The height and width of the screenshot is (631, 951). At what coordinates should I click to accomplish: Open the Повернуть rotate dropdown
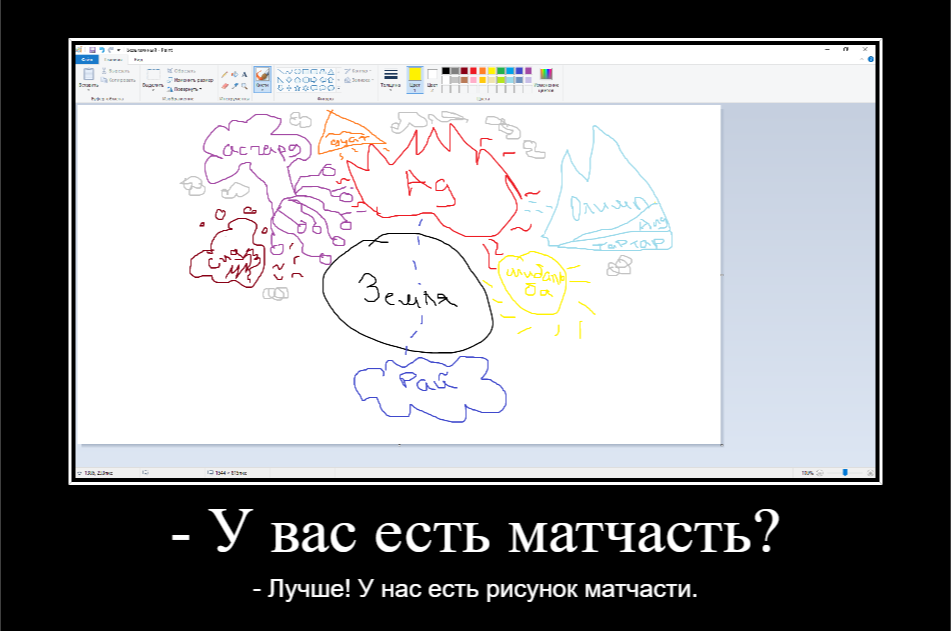click(x=184, y=89)
